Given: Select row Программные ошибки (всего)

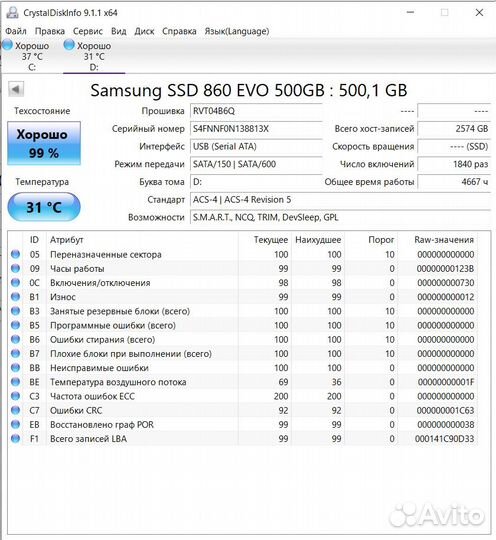Looking at the screenshot, I should 242,325.
